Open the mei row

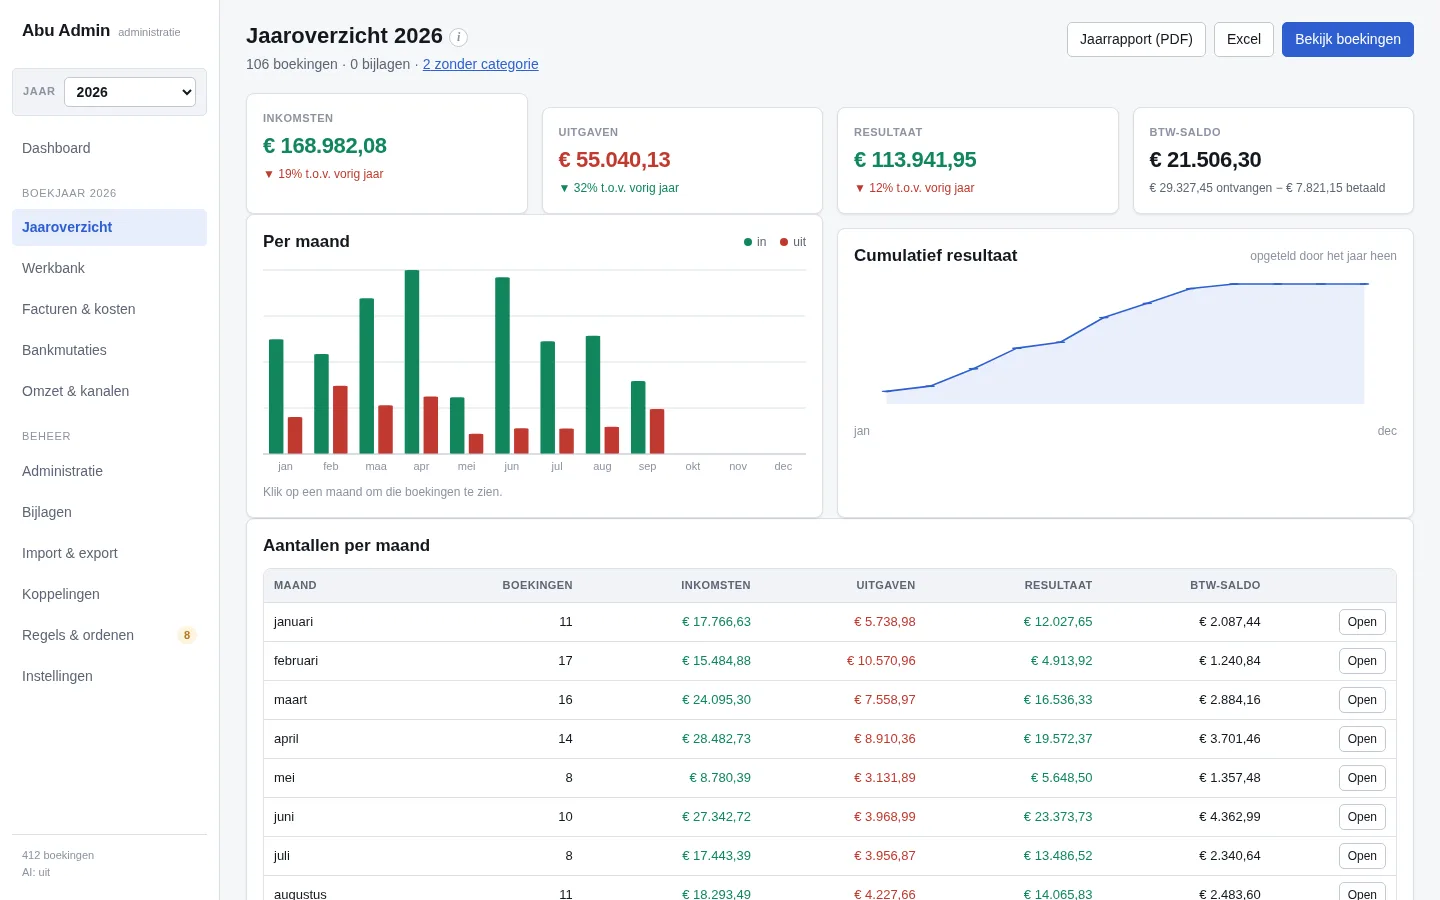point(1362,778)
